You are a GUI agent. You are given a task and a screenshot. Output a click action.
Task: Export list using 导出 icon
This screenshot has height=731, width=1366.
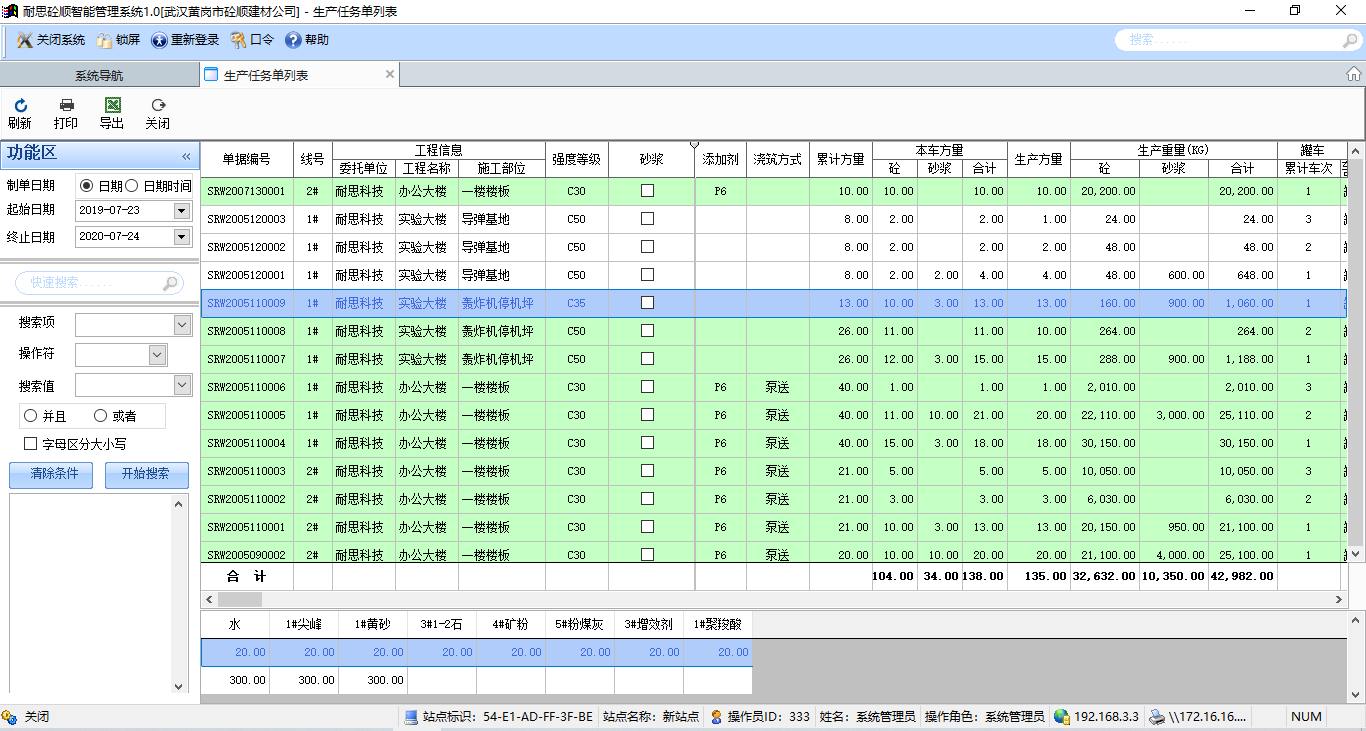[x=112, y=106]
